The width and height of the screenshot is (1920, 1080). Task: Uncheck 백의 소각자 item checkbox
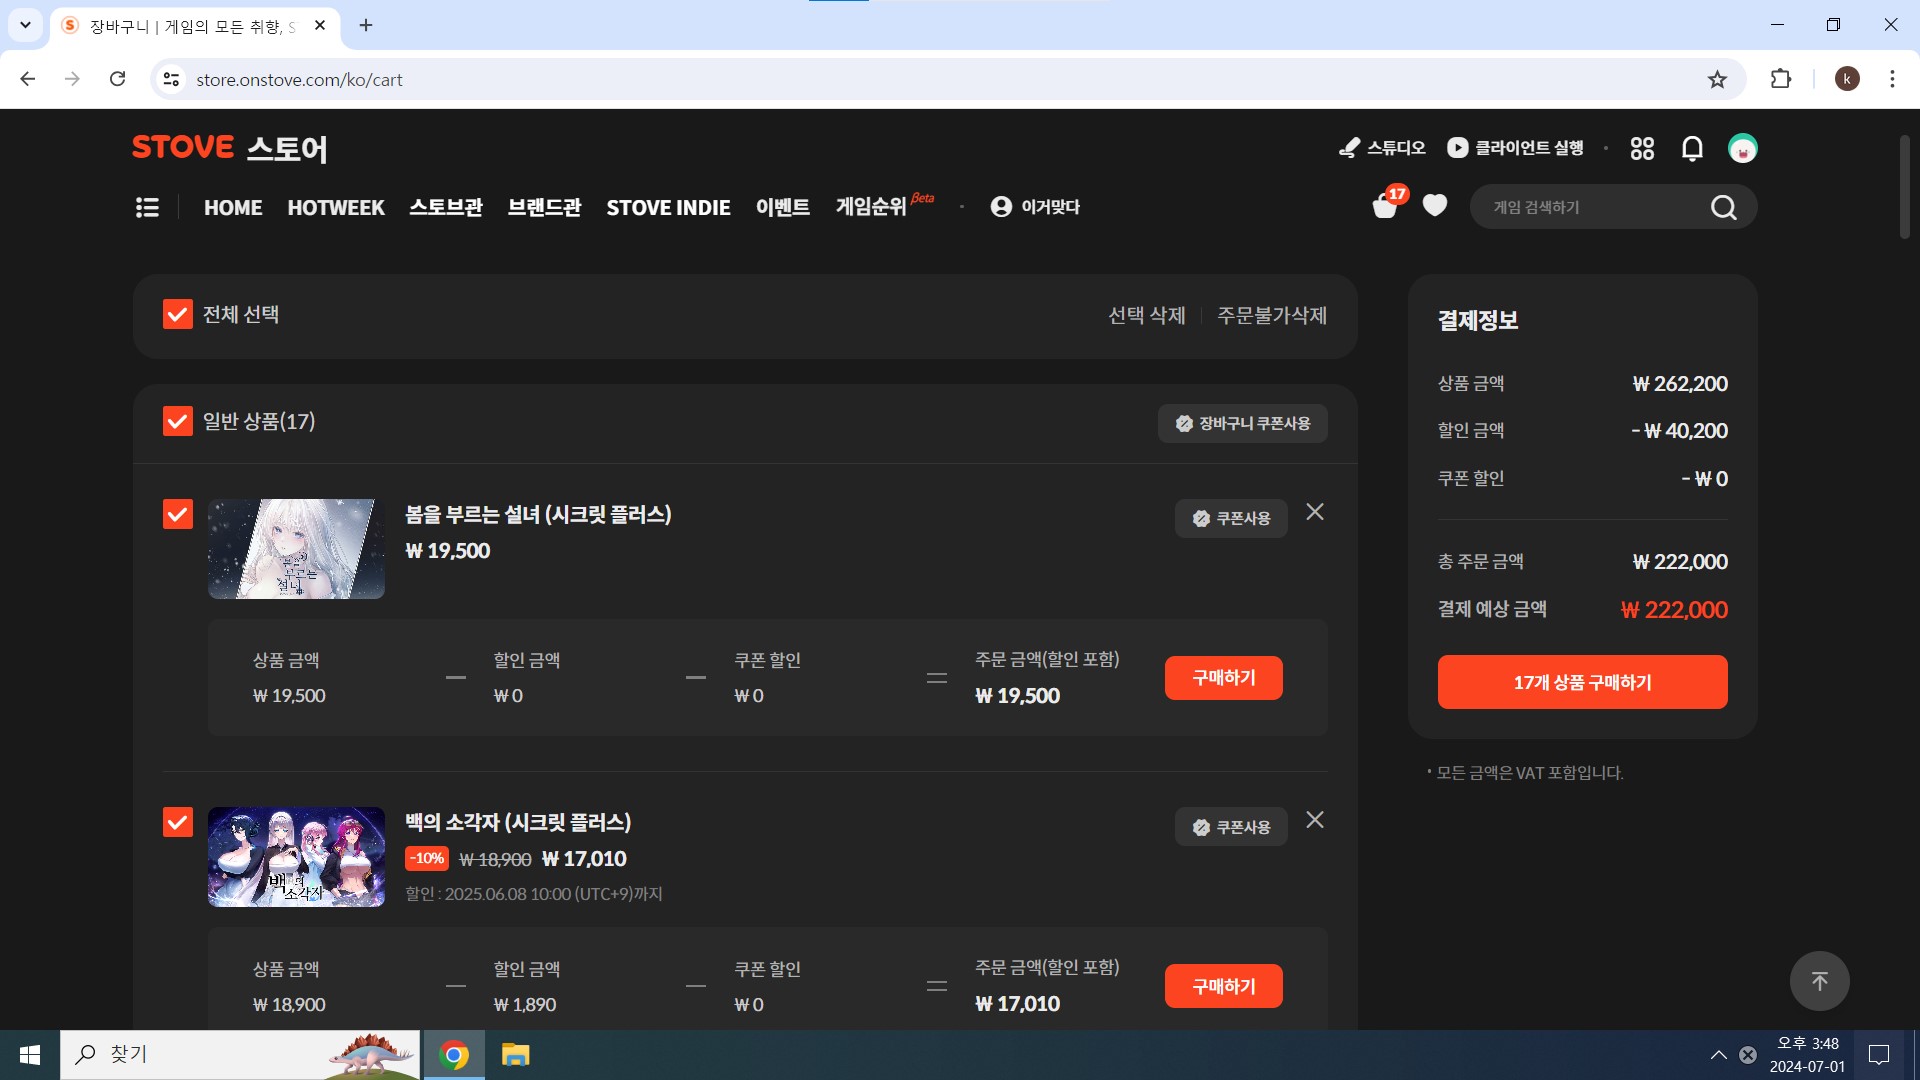(x=178, y=822)
